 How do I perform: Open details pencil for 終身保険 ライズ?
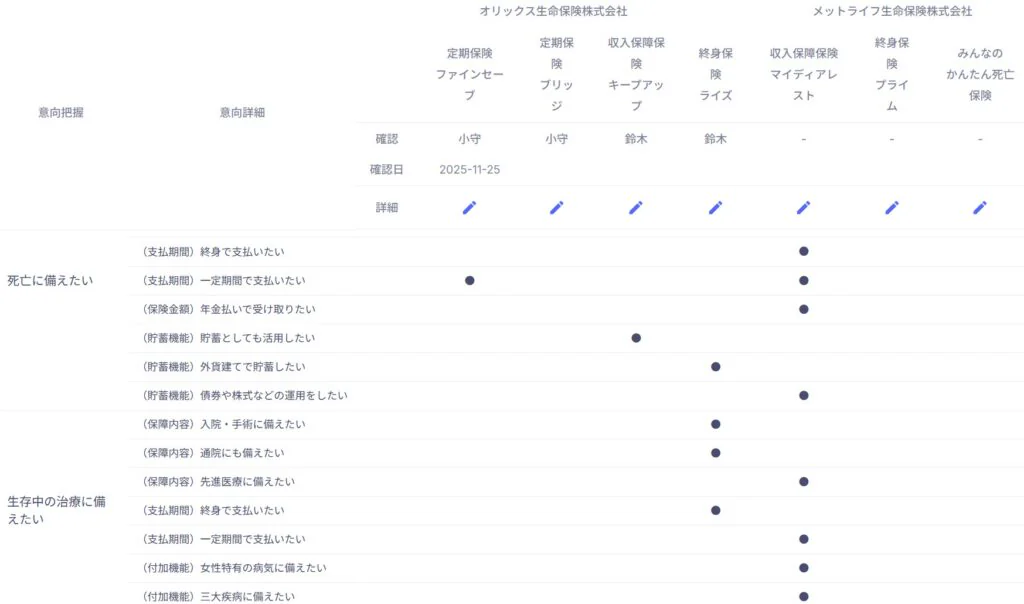pos(716,208)
